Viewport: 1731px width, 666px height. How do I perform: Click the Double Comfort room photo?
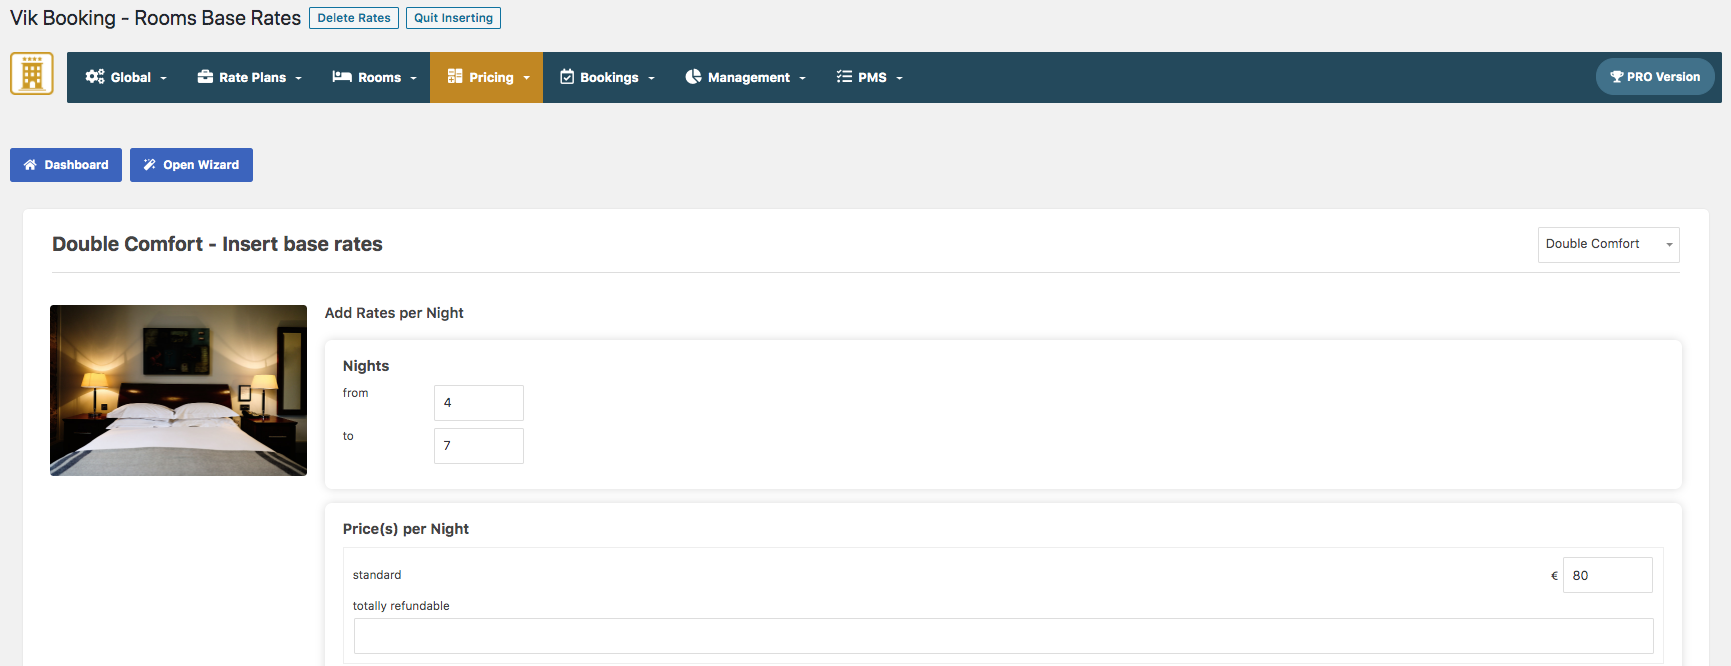tap(178, 390)
